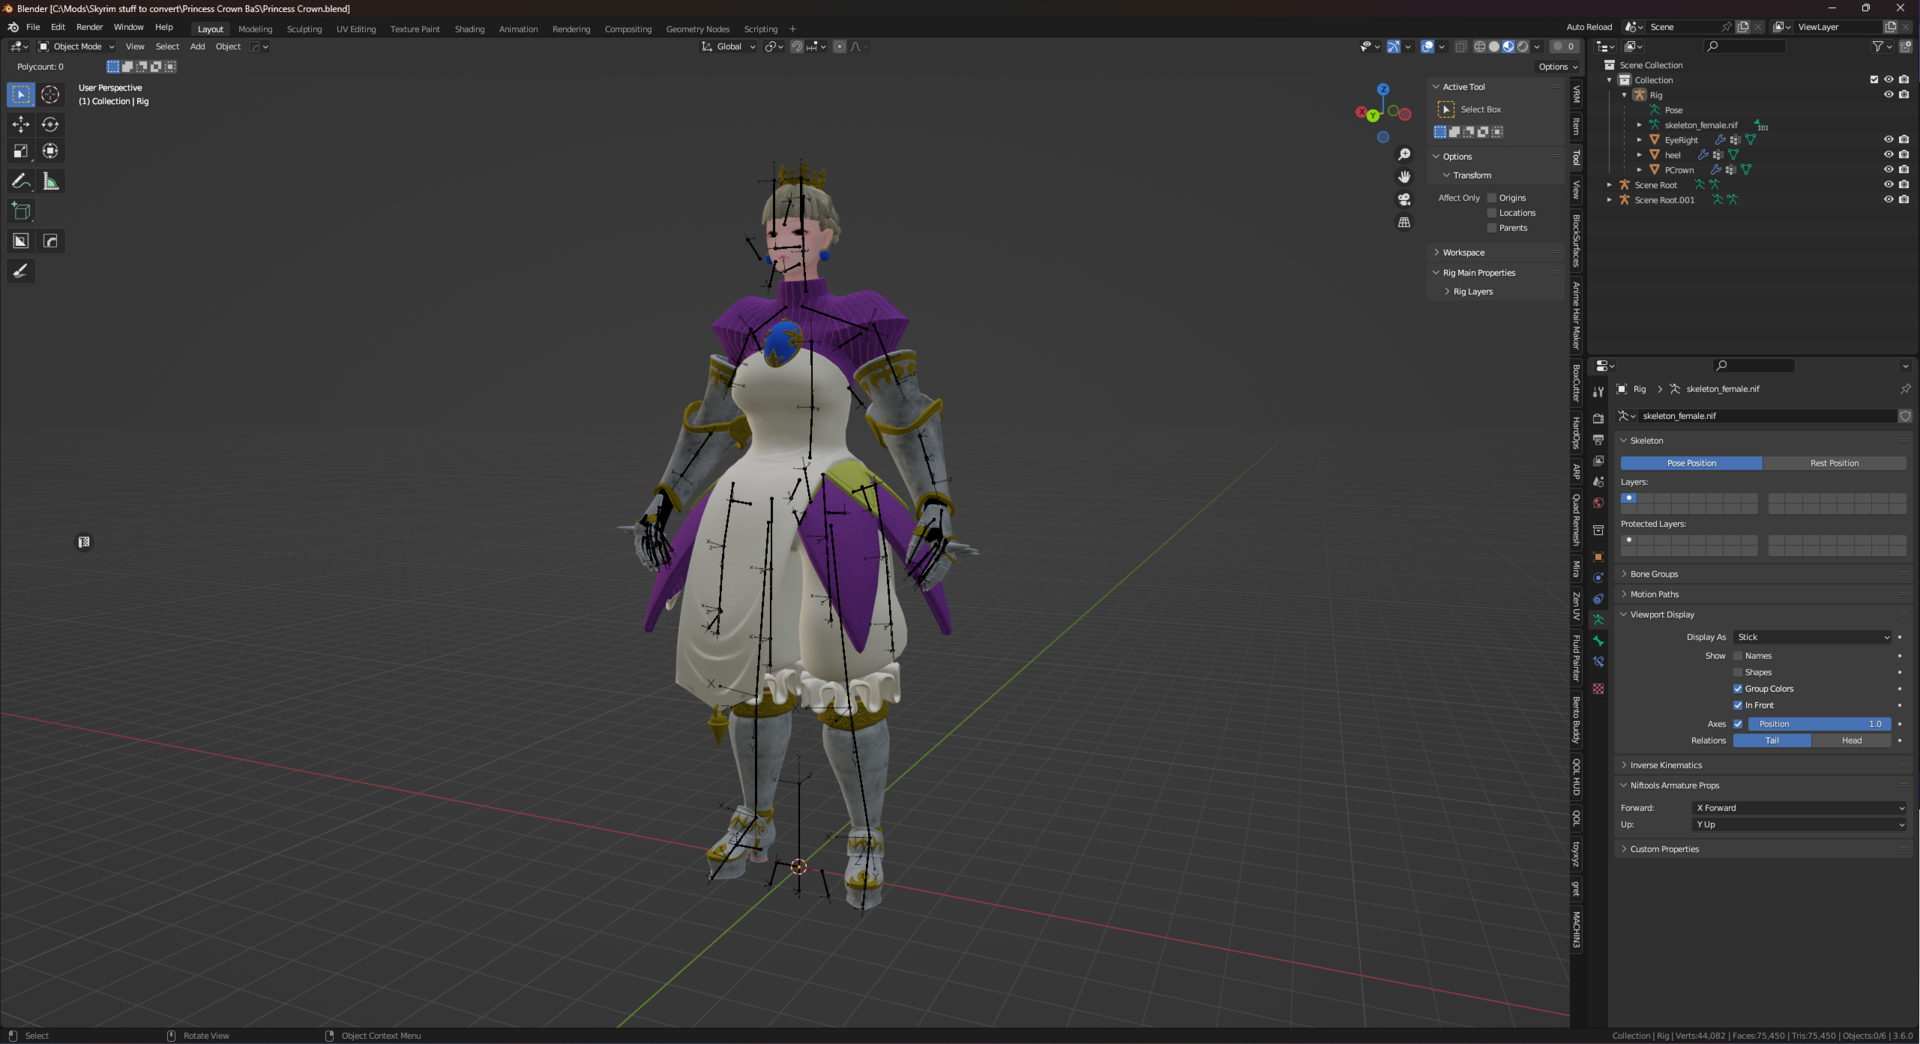Click the Rest Position button
The image size is (1920, 1044).
[1834, 463]
